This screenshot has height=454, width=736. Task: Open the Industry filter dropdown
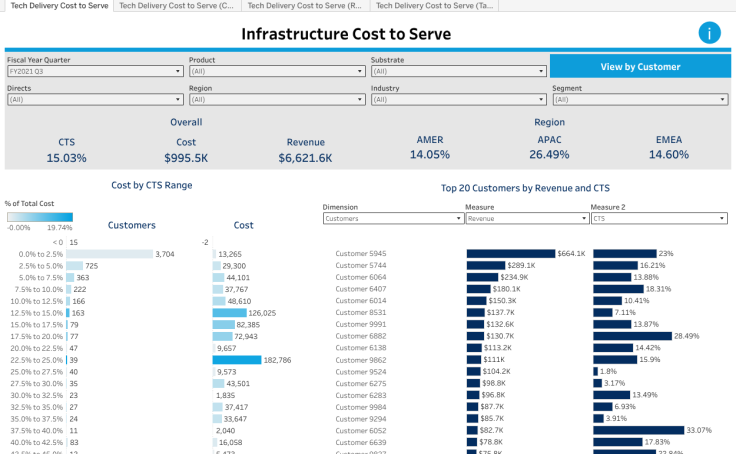[x=458, y=100]
